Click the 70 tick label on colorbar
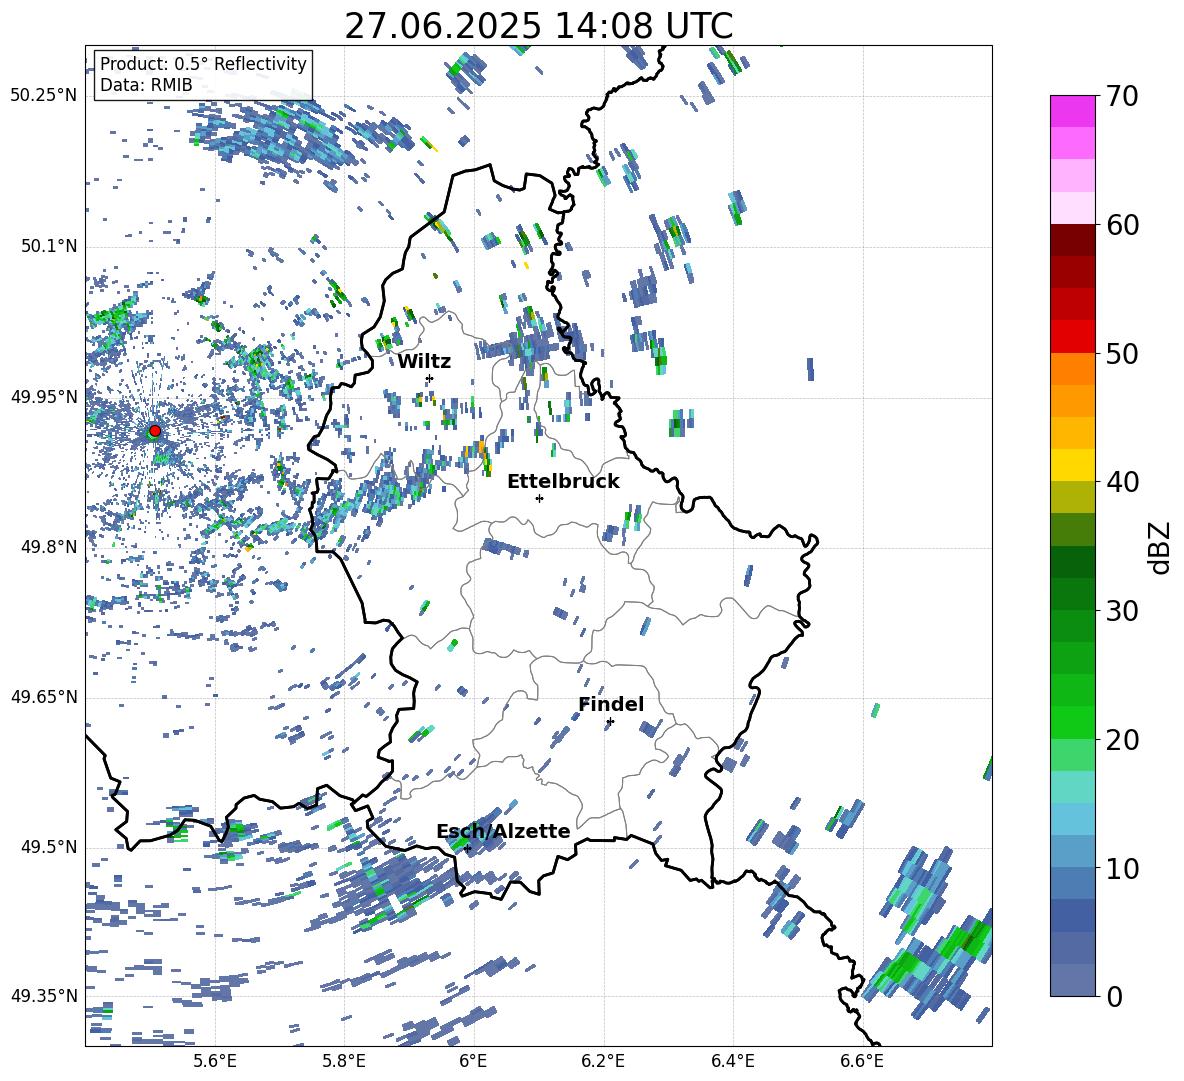Image resolution: width=1184 pixels, height=1081 pixels. point(1122,97)
